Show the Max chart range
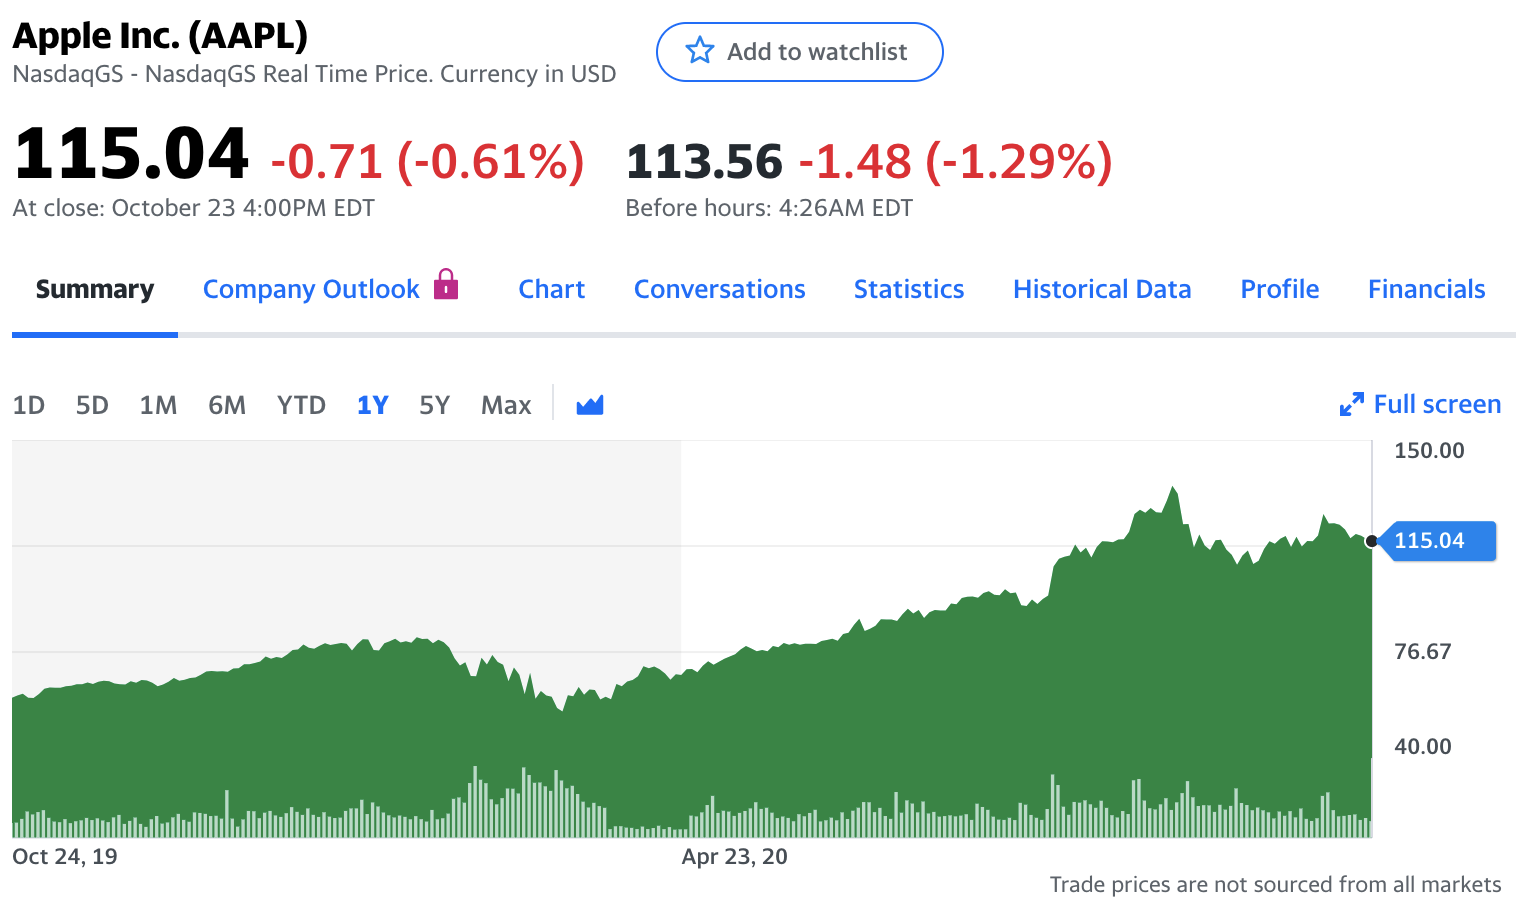The image size is (1516, 912). (x=506, y=405)
